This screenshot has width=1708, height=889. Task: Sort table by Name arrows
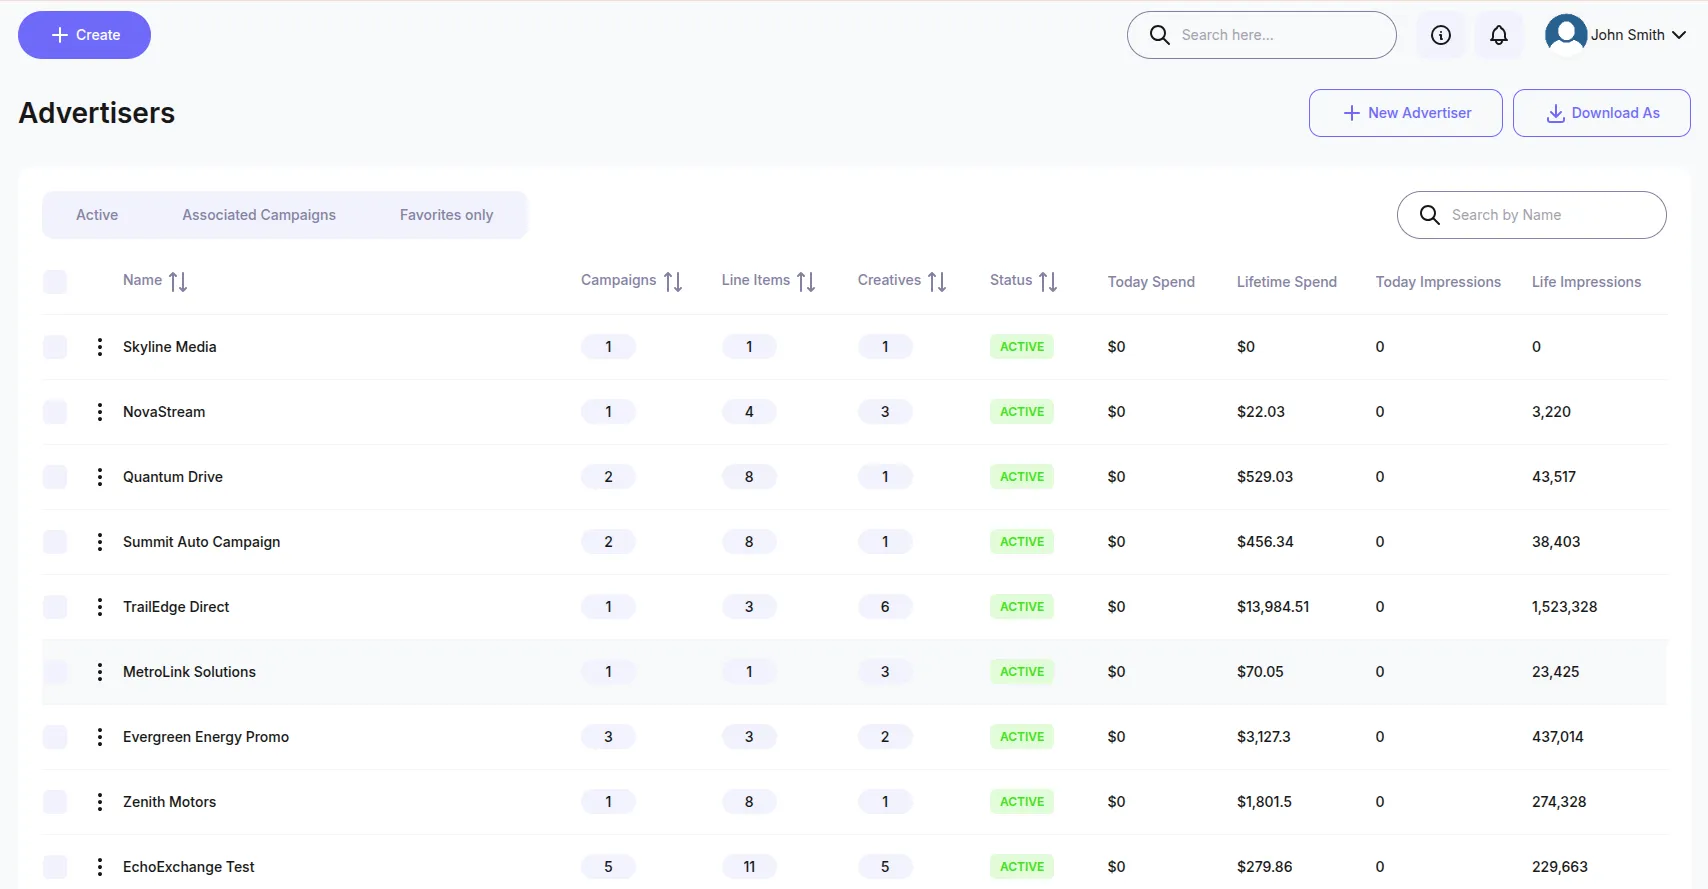(178, 282)
